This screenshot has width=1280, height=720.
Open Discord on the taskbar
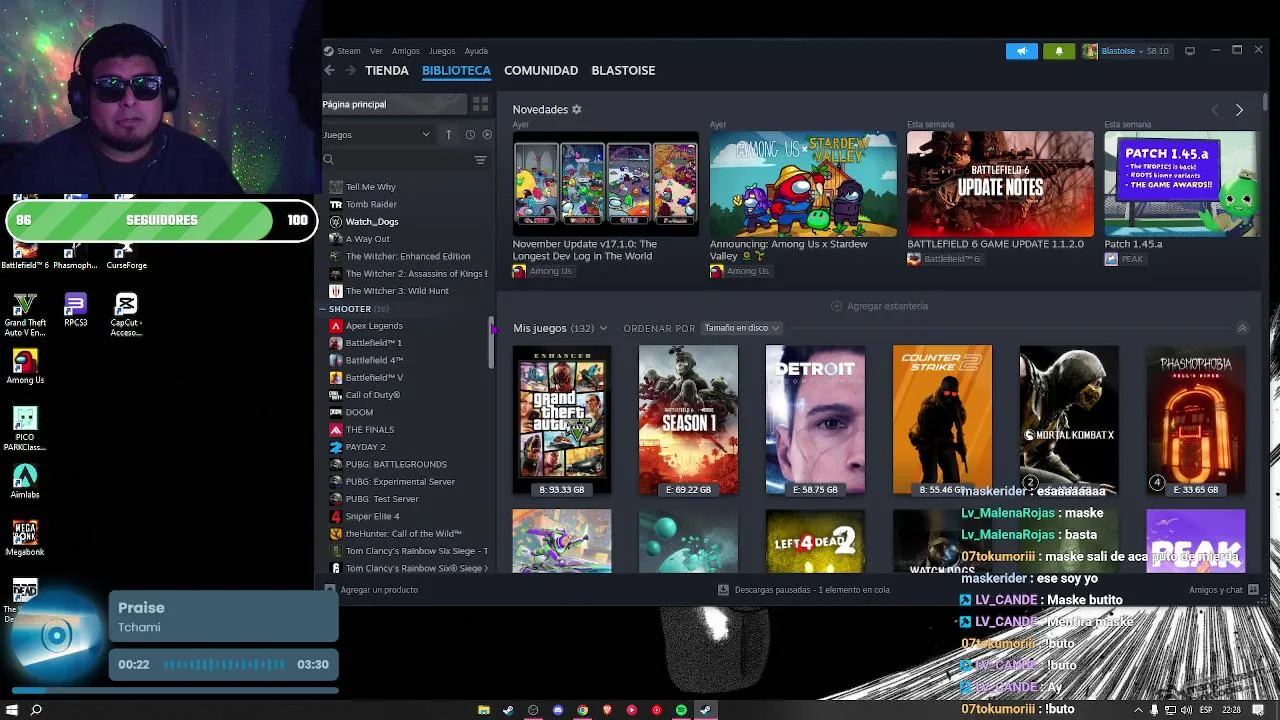coord(558,710)
